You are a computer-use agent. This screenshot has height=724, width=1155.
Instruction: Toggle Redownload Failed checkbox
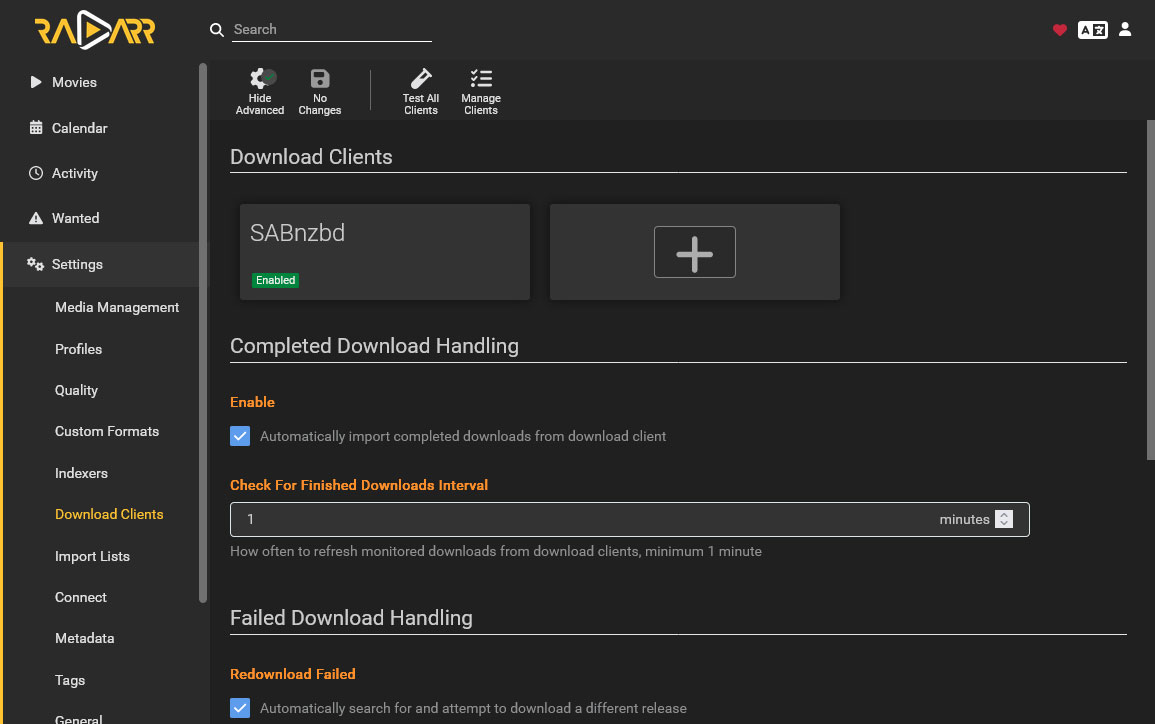click(x=240, y=708)
